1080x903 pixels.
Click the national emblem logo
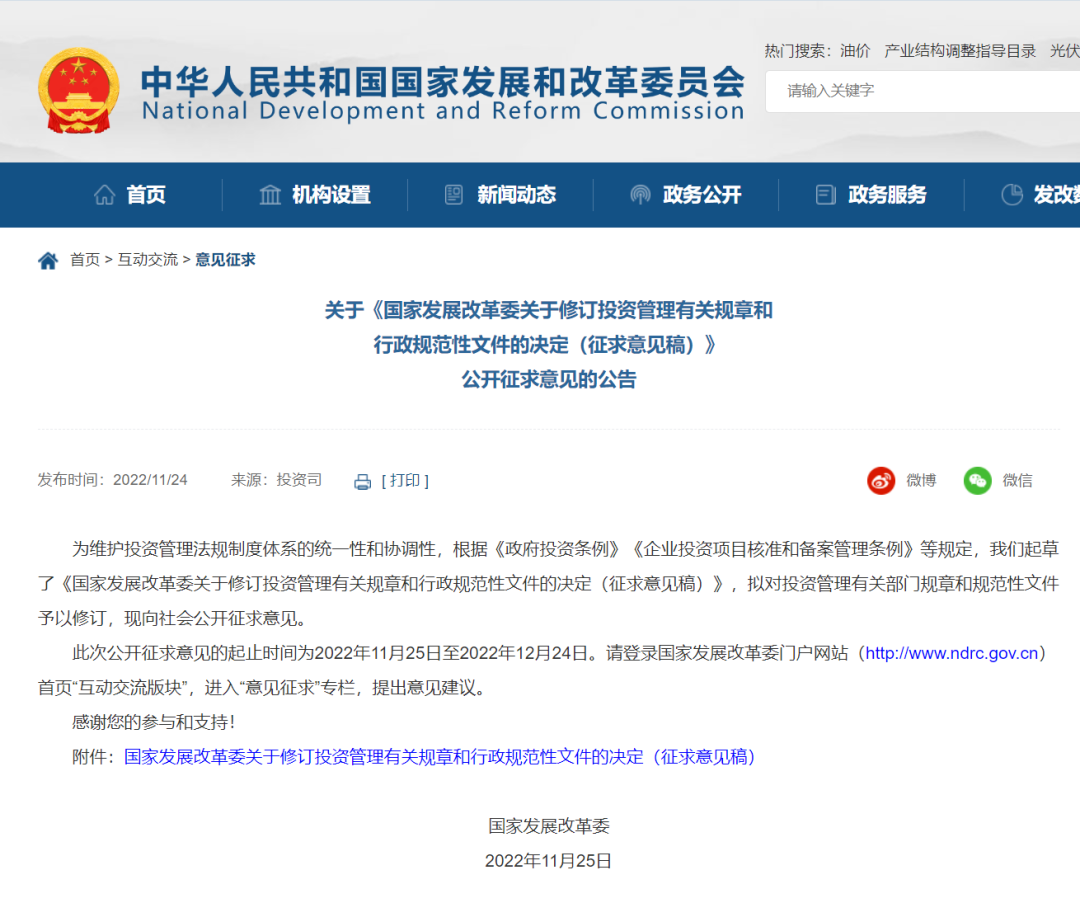[77, 91]
